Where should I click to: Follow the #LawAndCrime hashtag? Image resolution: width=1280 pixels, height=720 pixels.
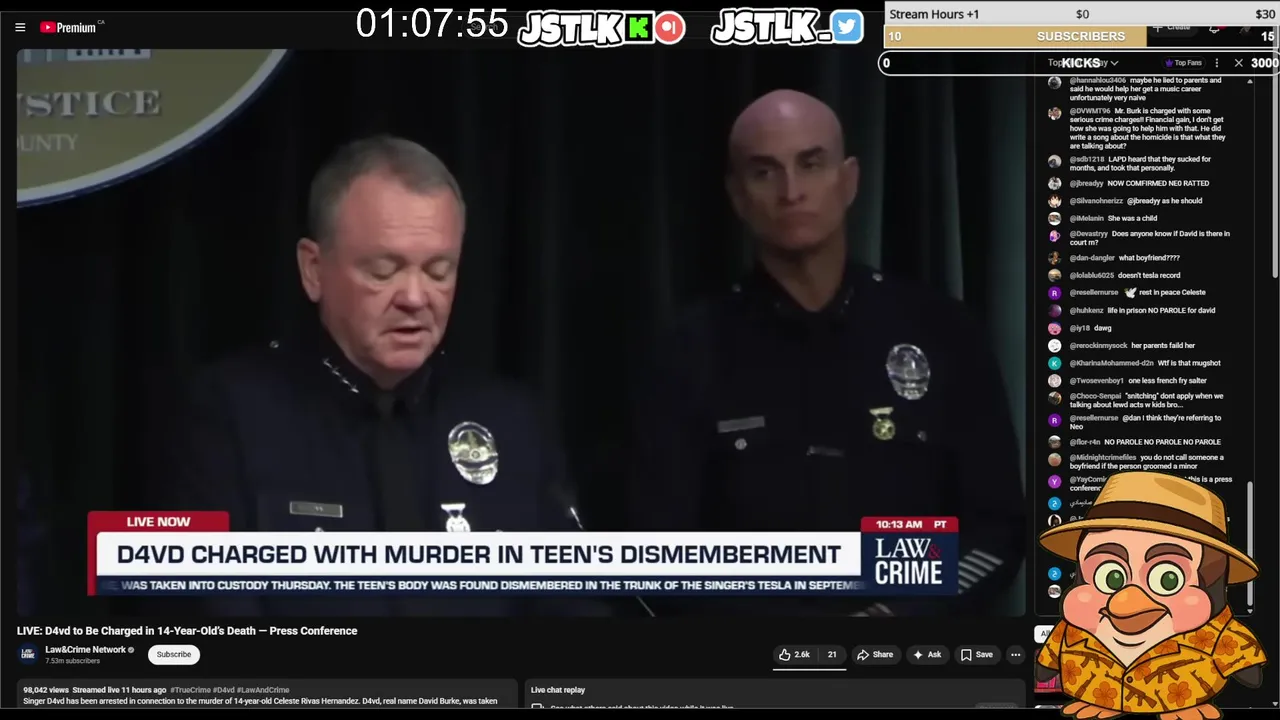pyautogui.click(x=263, y=690)
